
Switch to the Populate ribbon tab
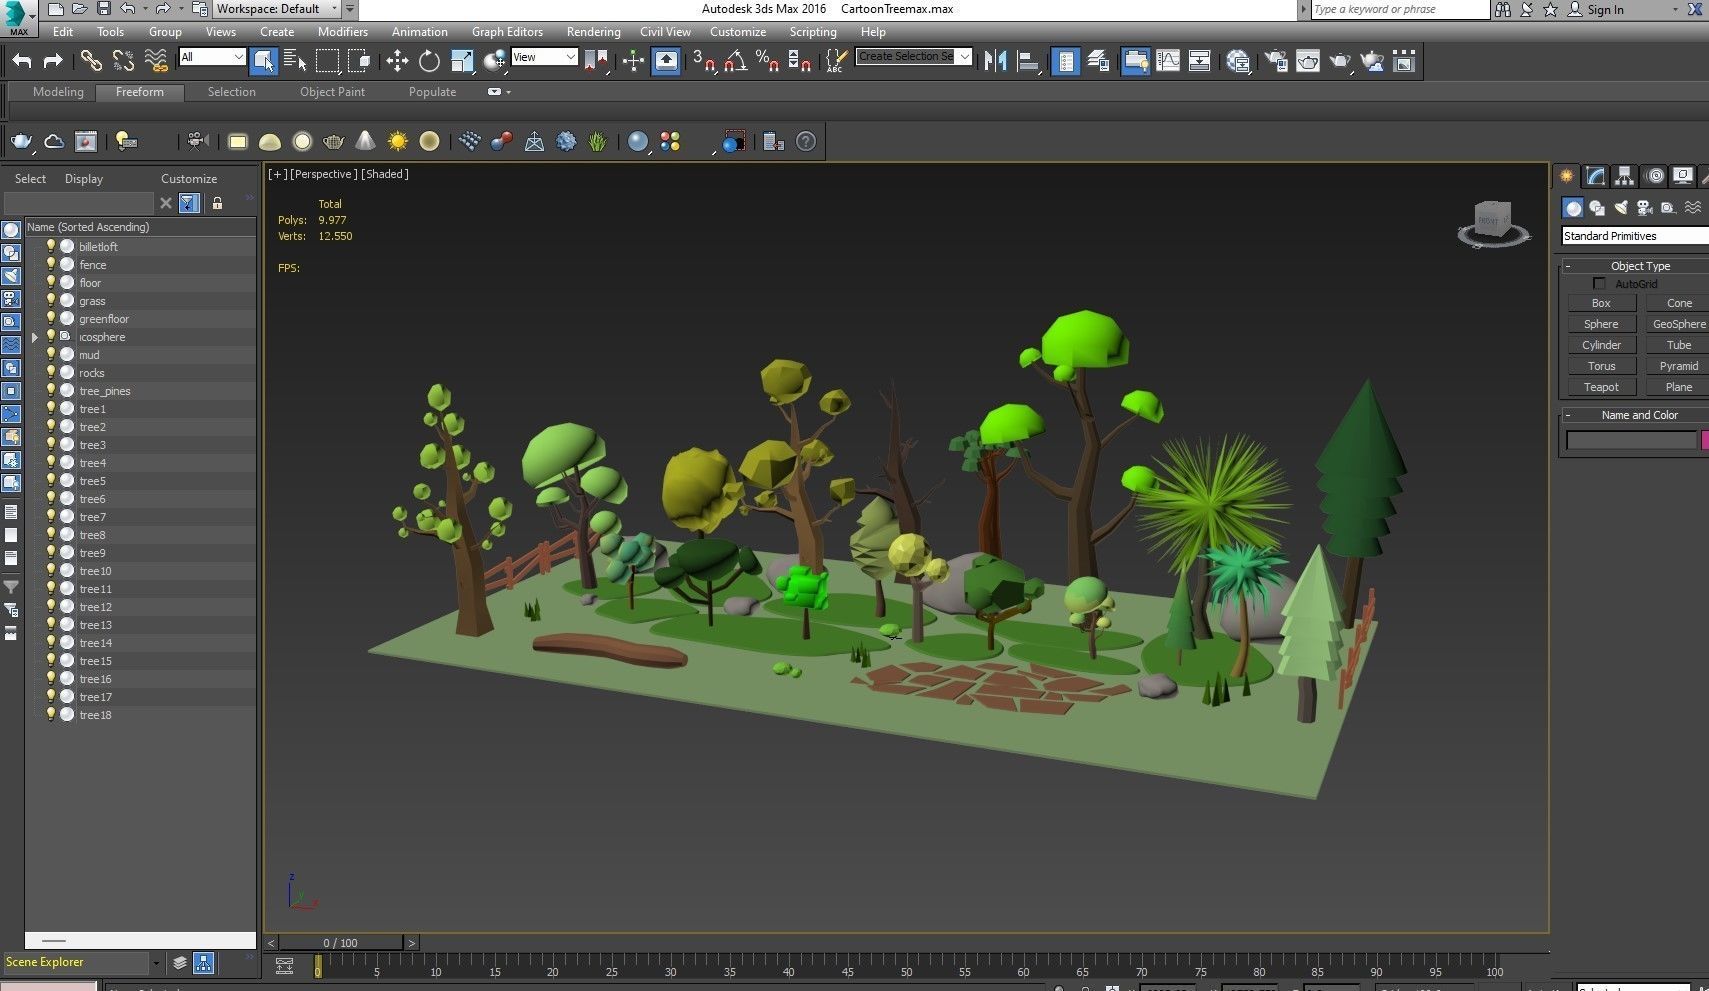pos(432,92)
